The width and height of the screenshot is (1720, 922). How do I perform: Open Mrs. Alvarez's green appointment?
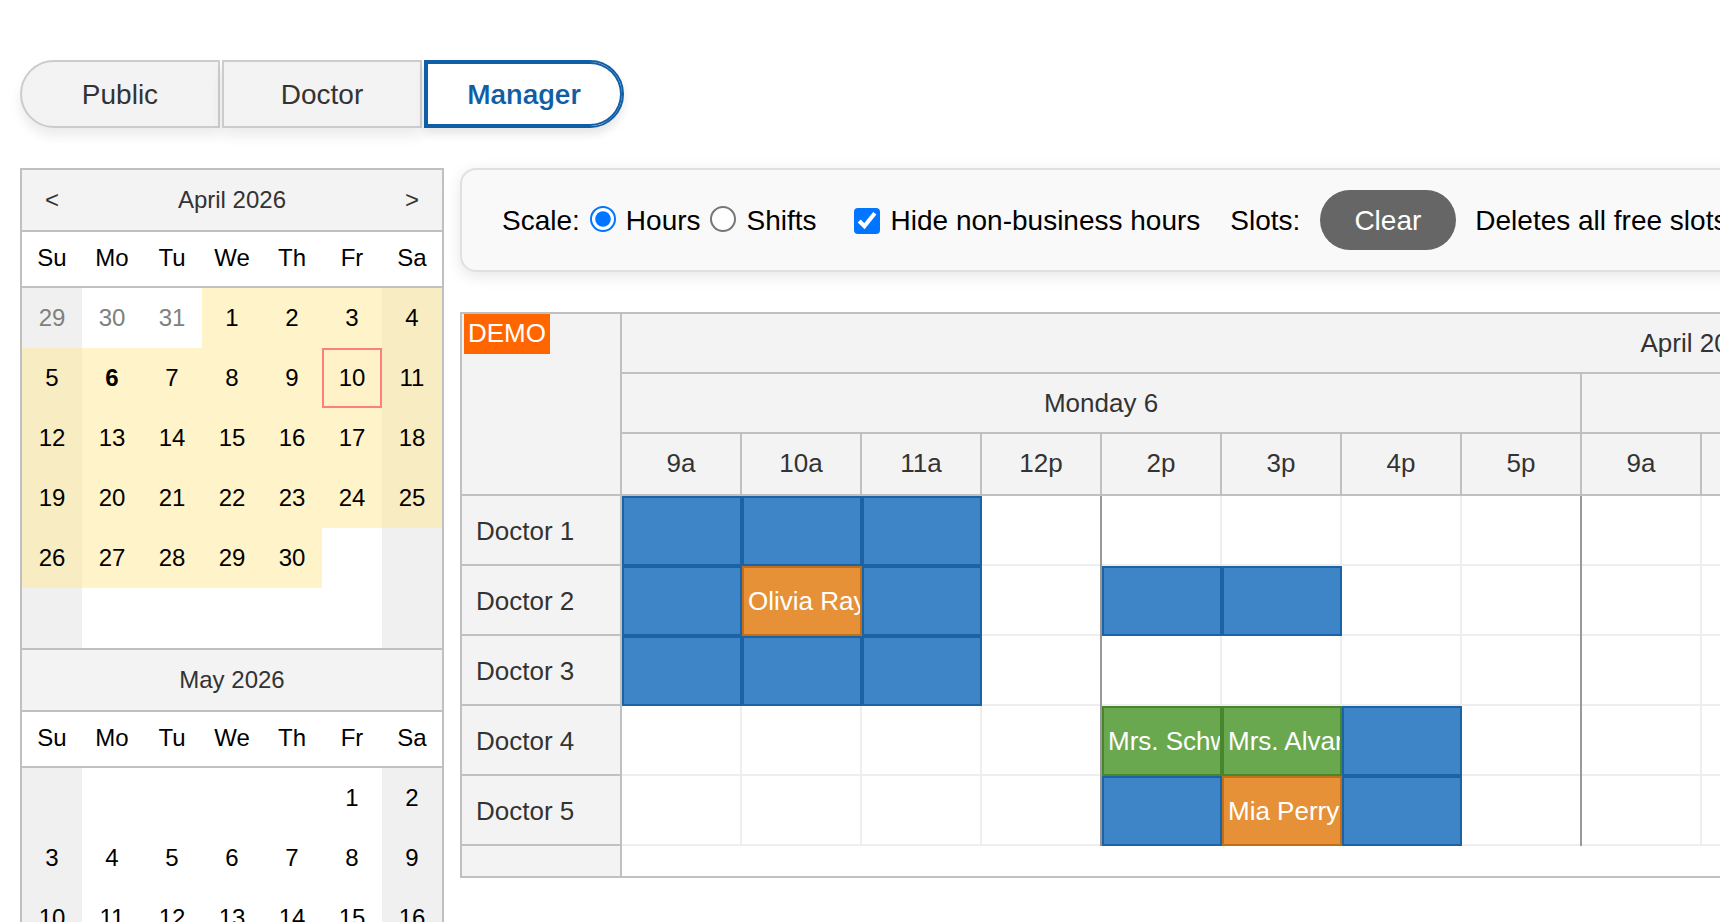(1281, 741)
